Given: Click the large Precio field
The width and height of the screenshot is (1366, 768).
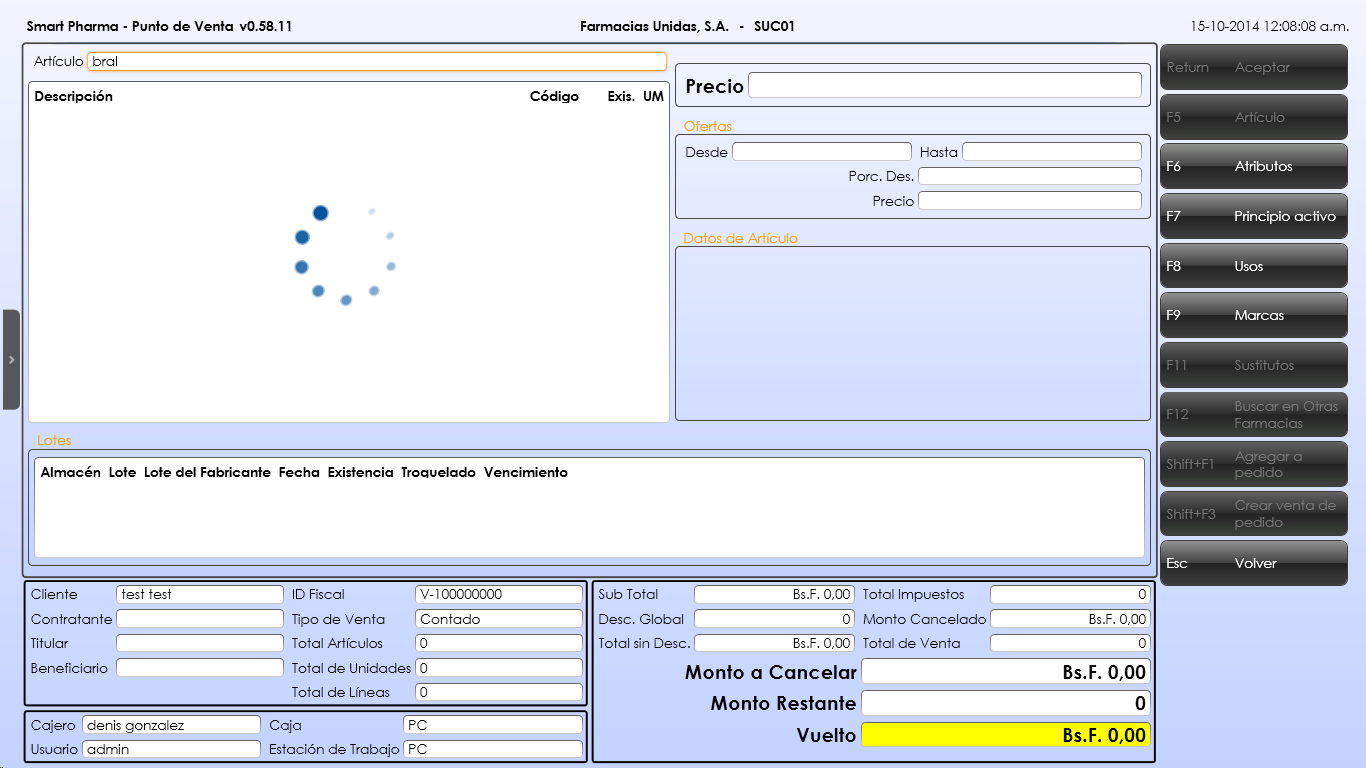Looking at the screenshot, I should point(945,85).
